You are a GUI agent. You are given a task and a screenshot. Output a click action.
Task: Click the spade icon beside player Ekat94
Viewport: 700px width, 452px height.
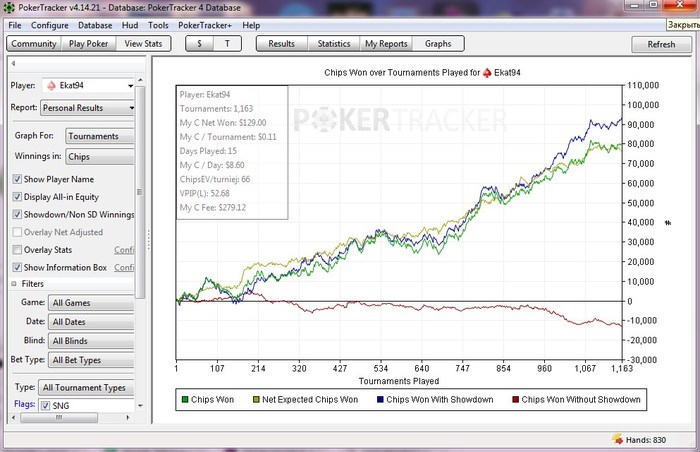[x=52, y=85]
